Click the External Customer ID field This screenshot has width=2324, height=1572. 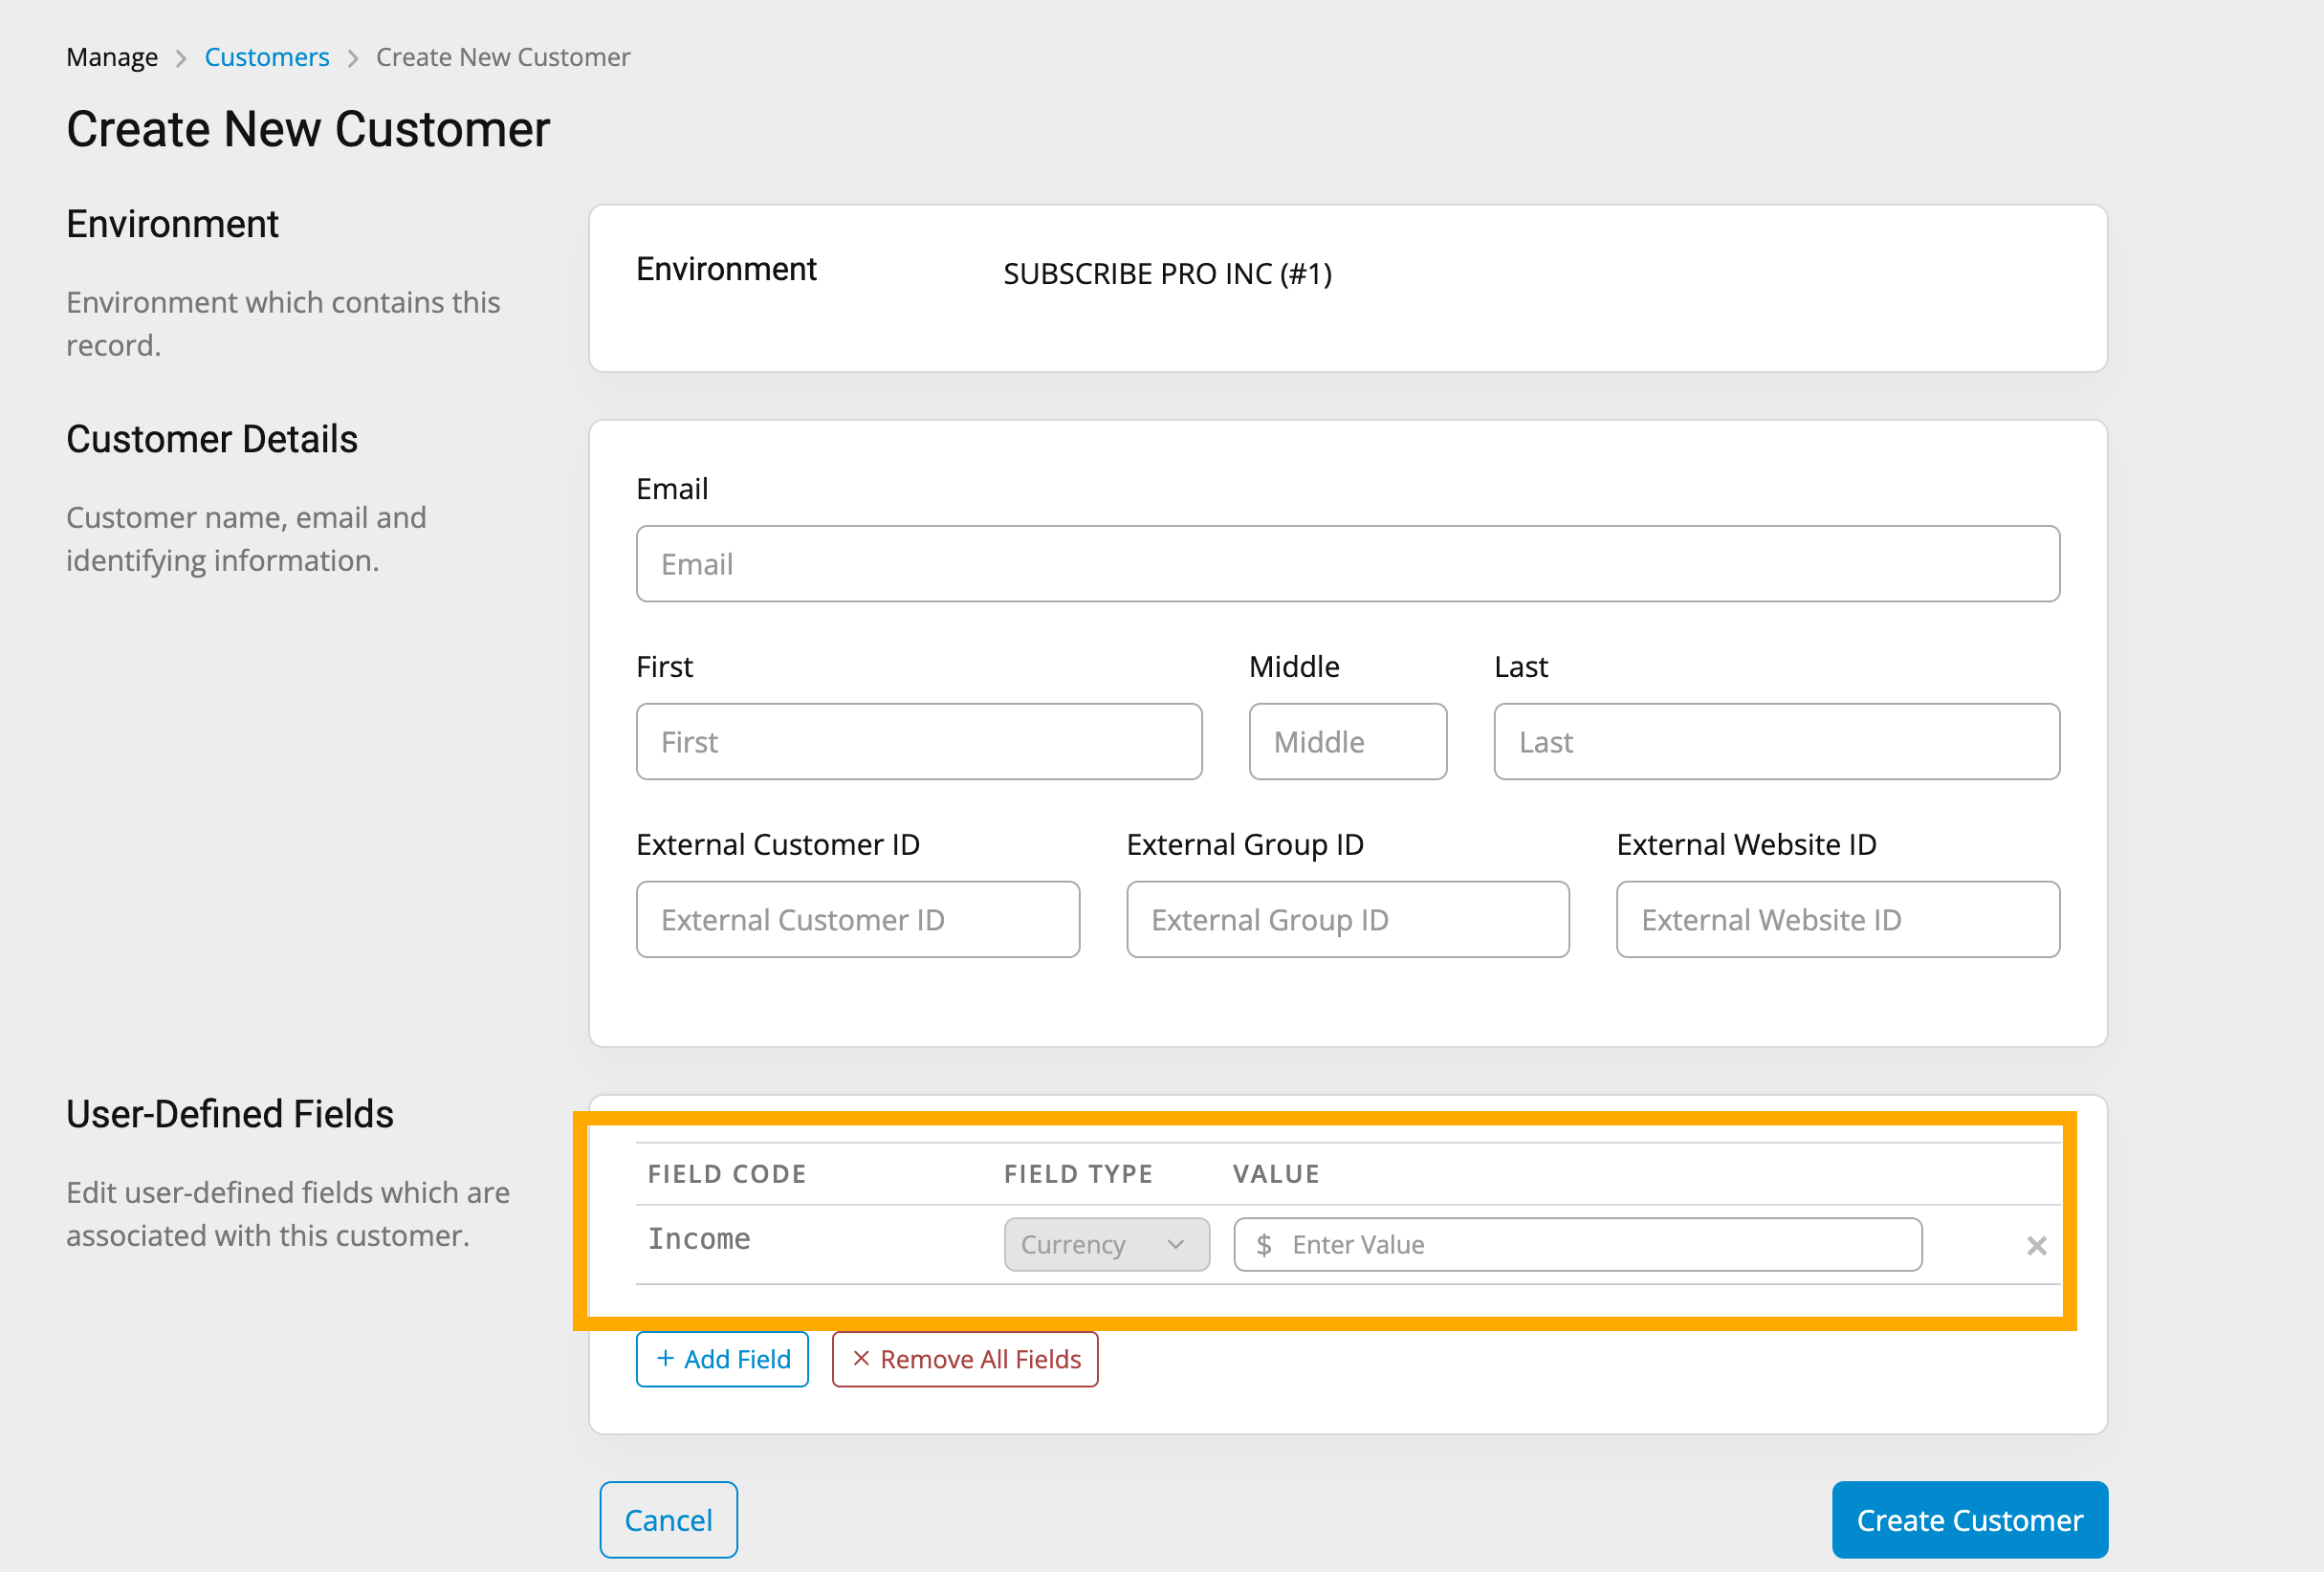[858, 918]
